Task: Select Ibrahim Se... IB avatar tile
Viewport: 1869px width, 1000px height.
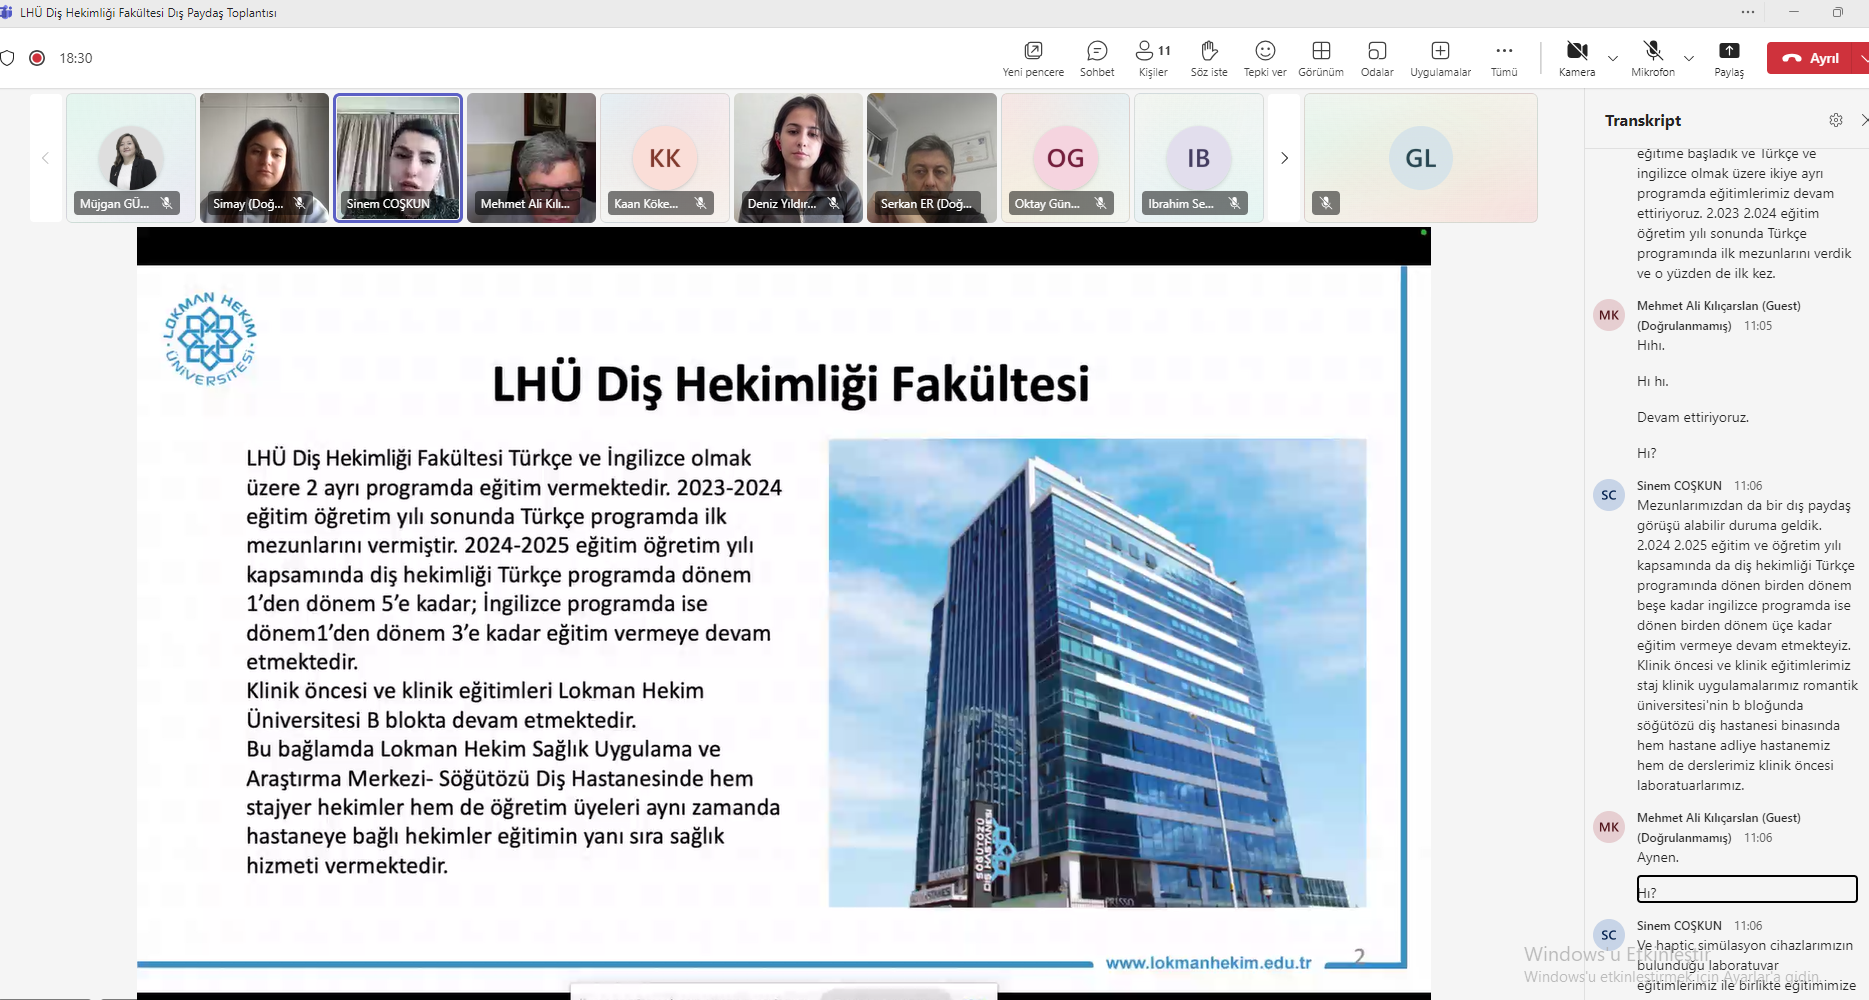Action: (x=1199, y=158)
